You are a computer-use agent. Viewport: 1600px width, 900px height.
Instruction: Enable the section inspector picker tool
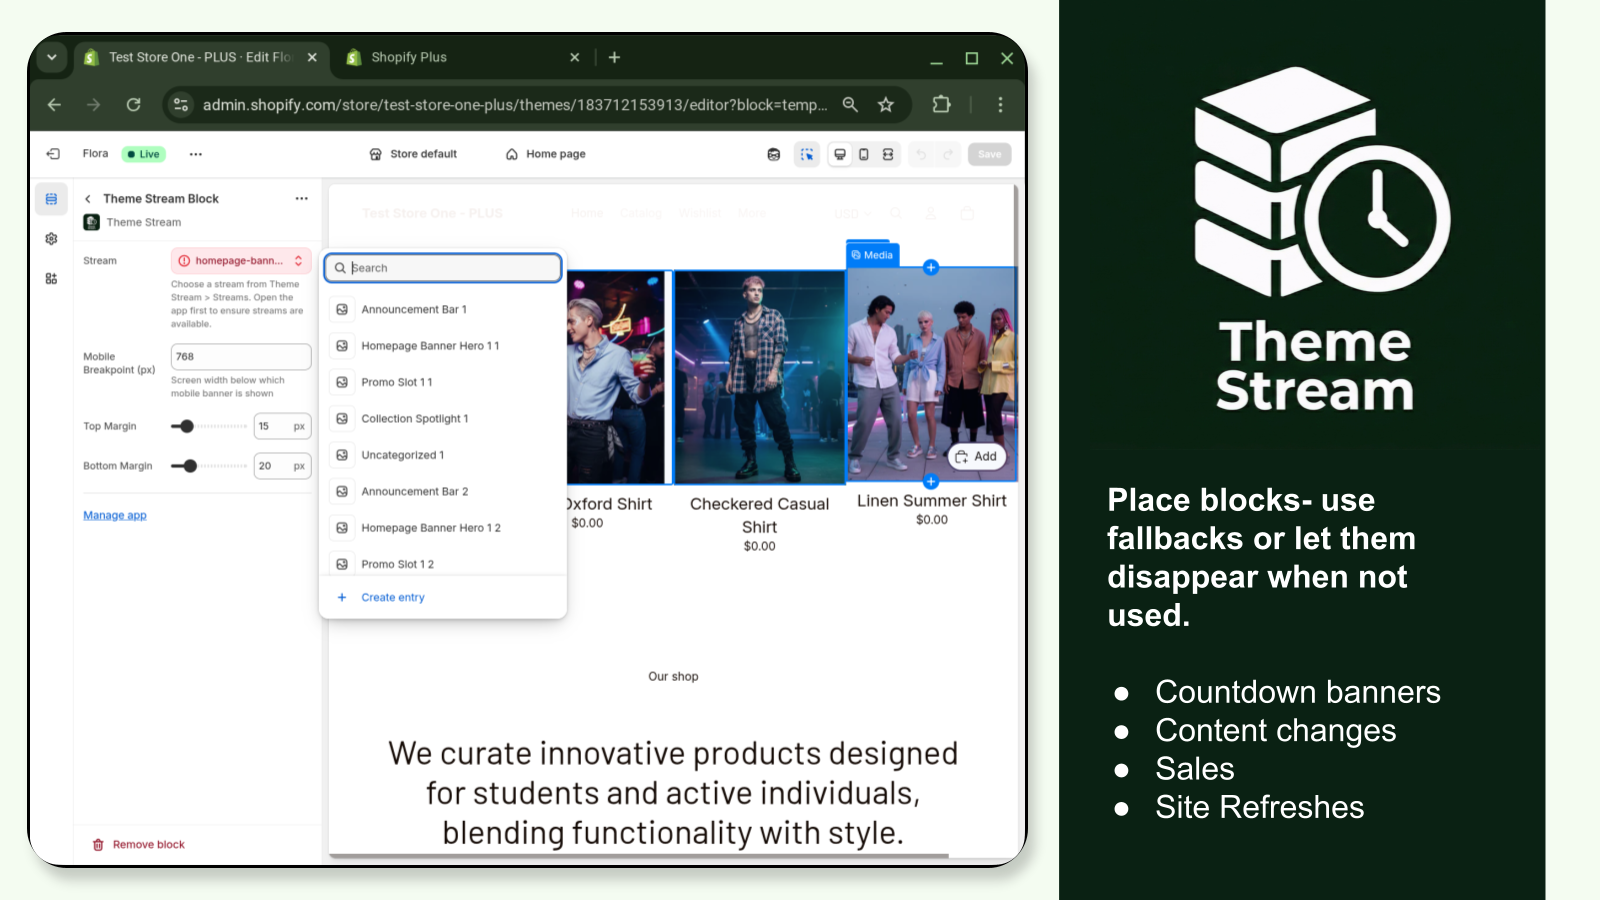[807, 154]
